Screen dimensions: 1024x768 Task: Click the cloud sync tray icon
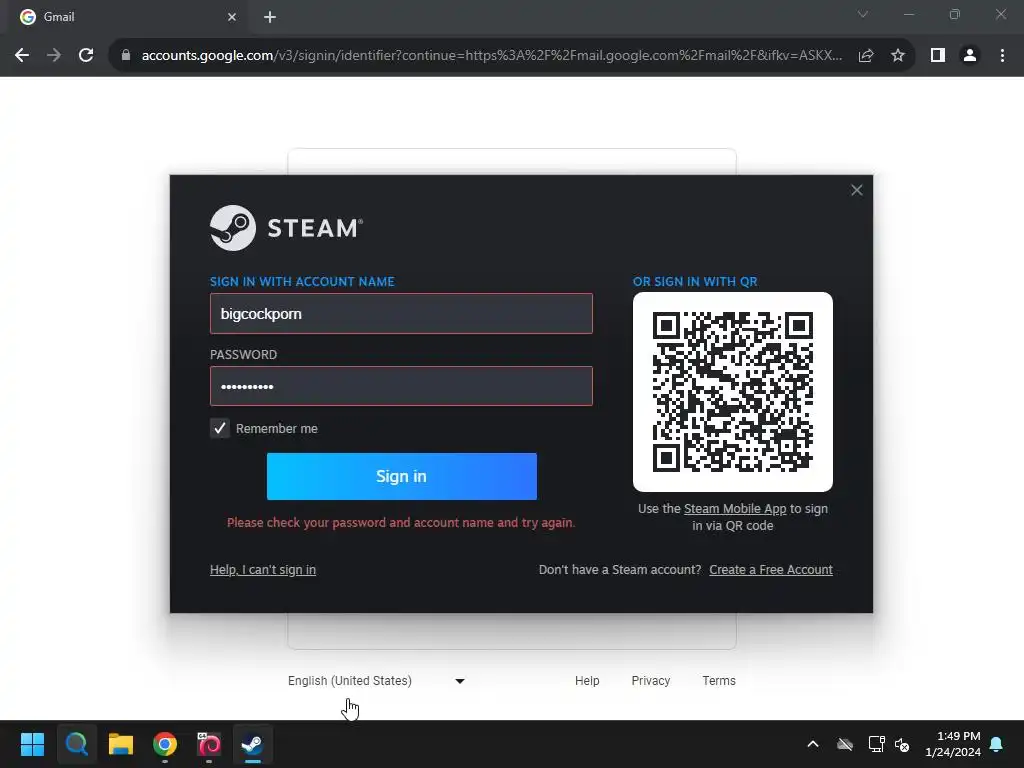pyautogui.click(x=845, y=744)
